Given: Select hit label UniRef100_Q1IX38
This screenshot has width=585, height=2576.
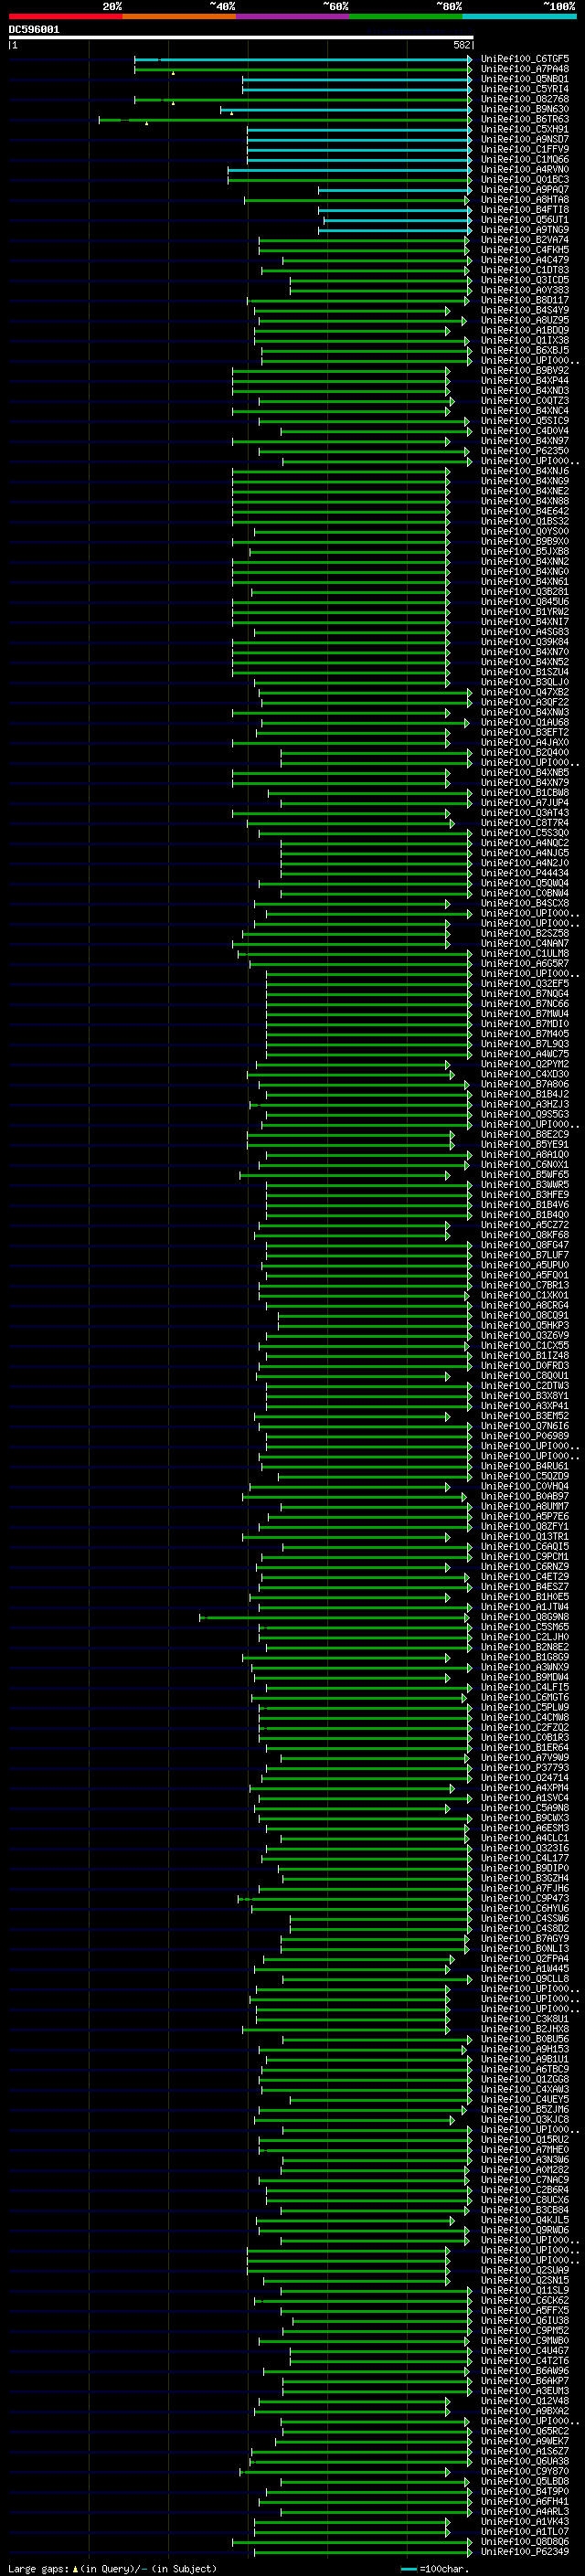Looking at the screenshot, I should [524, 340].
